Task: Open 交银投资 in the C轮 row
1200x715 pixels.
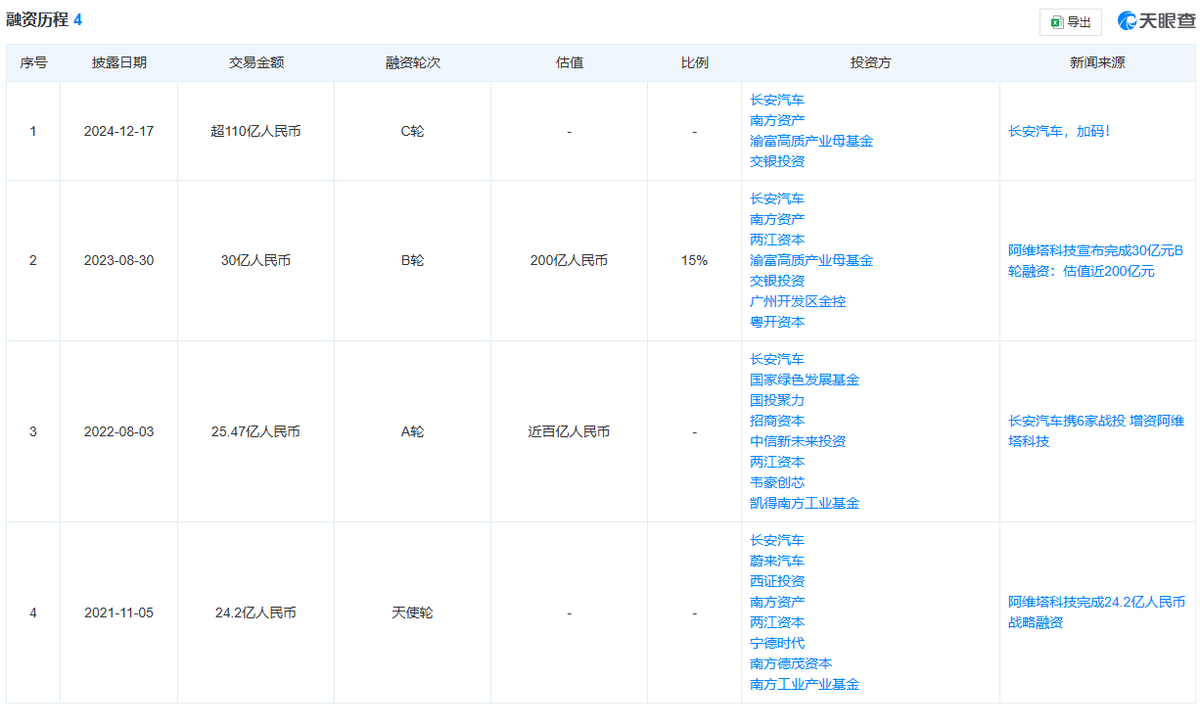Action: (x=777, y=161)
